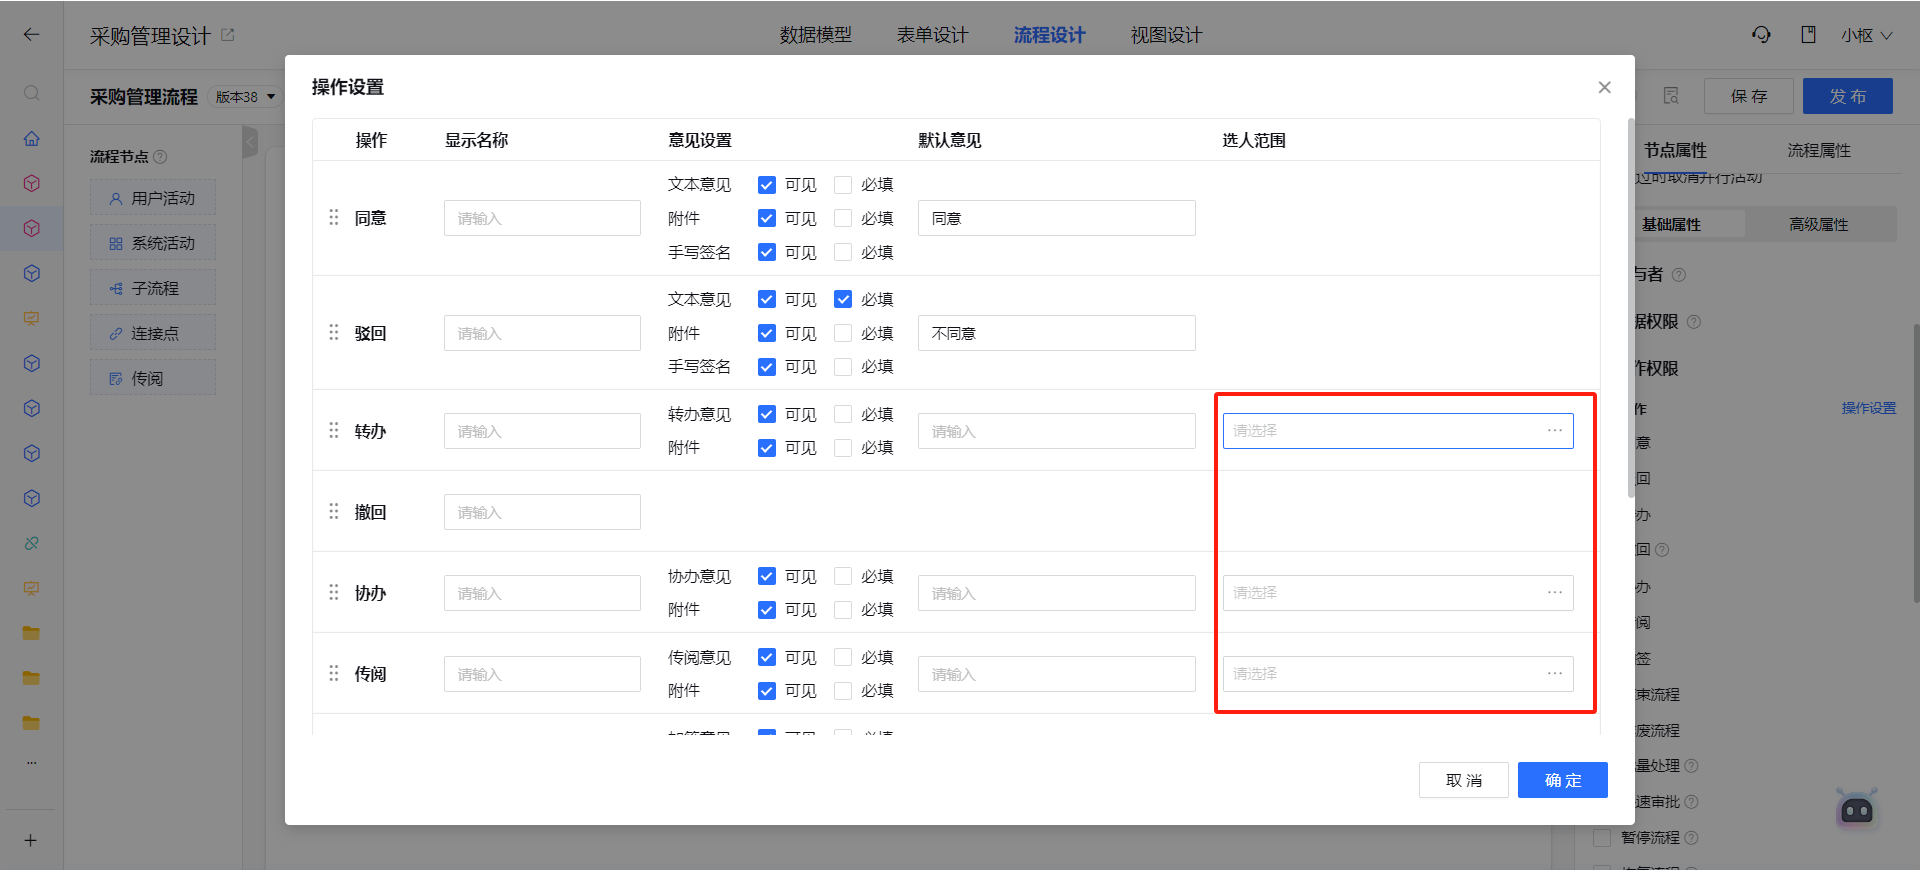Open the first yellow folder in sidebar
The image size is (1920, 870).
[32, 632]
